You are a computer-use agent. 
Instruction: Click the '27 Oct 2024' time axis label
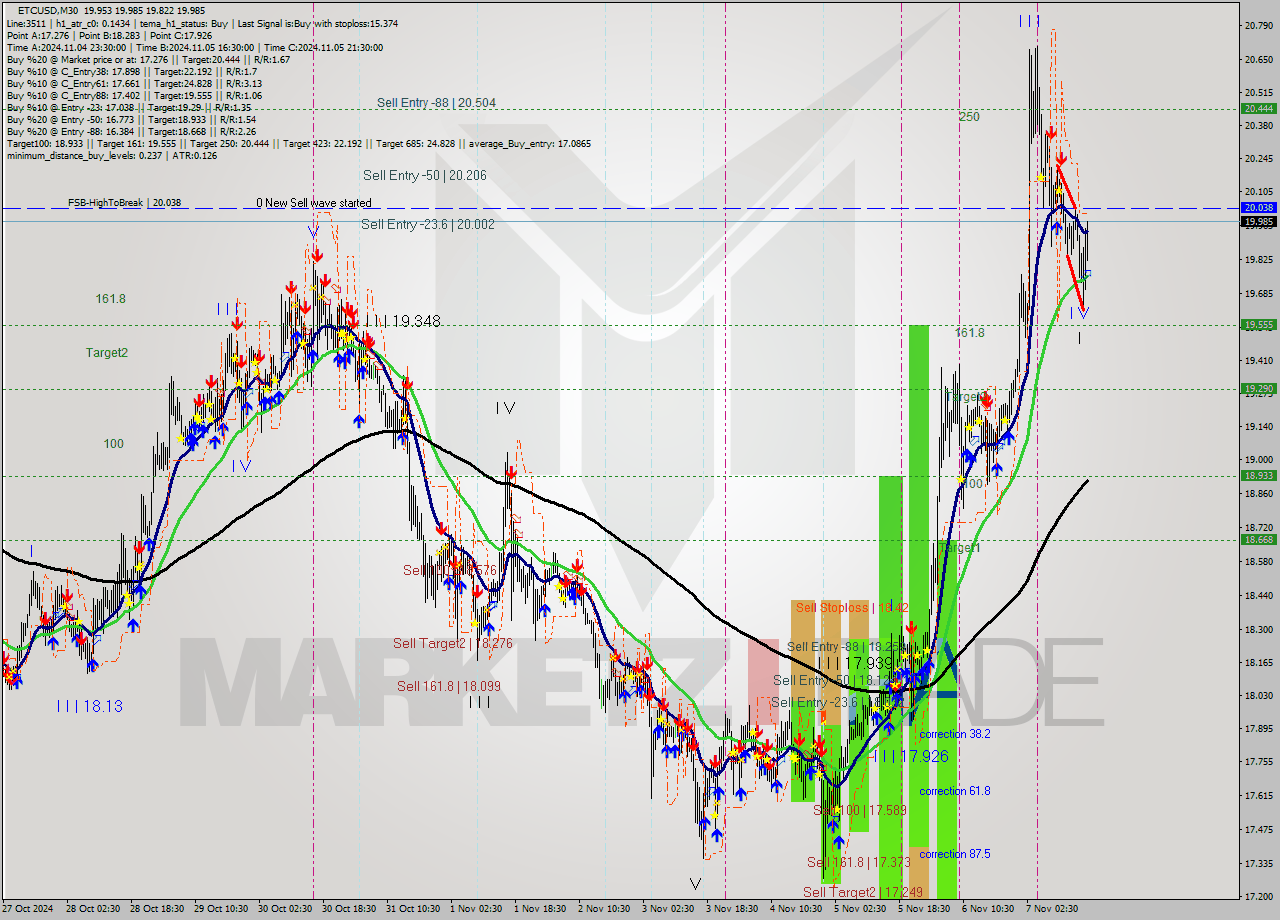point(27,909)
